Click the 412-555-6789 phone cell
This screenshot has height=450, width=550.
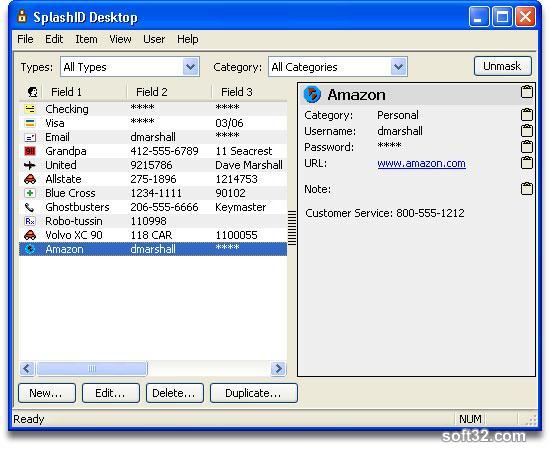164,151
